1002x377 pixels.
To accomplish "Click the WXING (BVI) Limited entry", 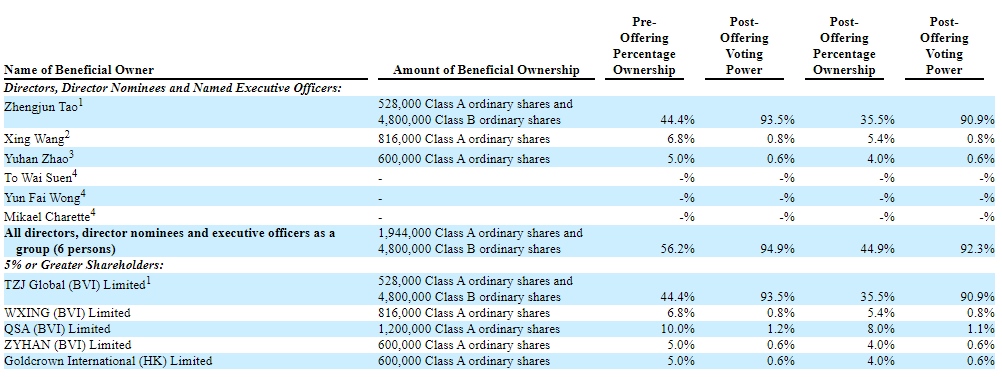I will tap(67, 313).
